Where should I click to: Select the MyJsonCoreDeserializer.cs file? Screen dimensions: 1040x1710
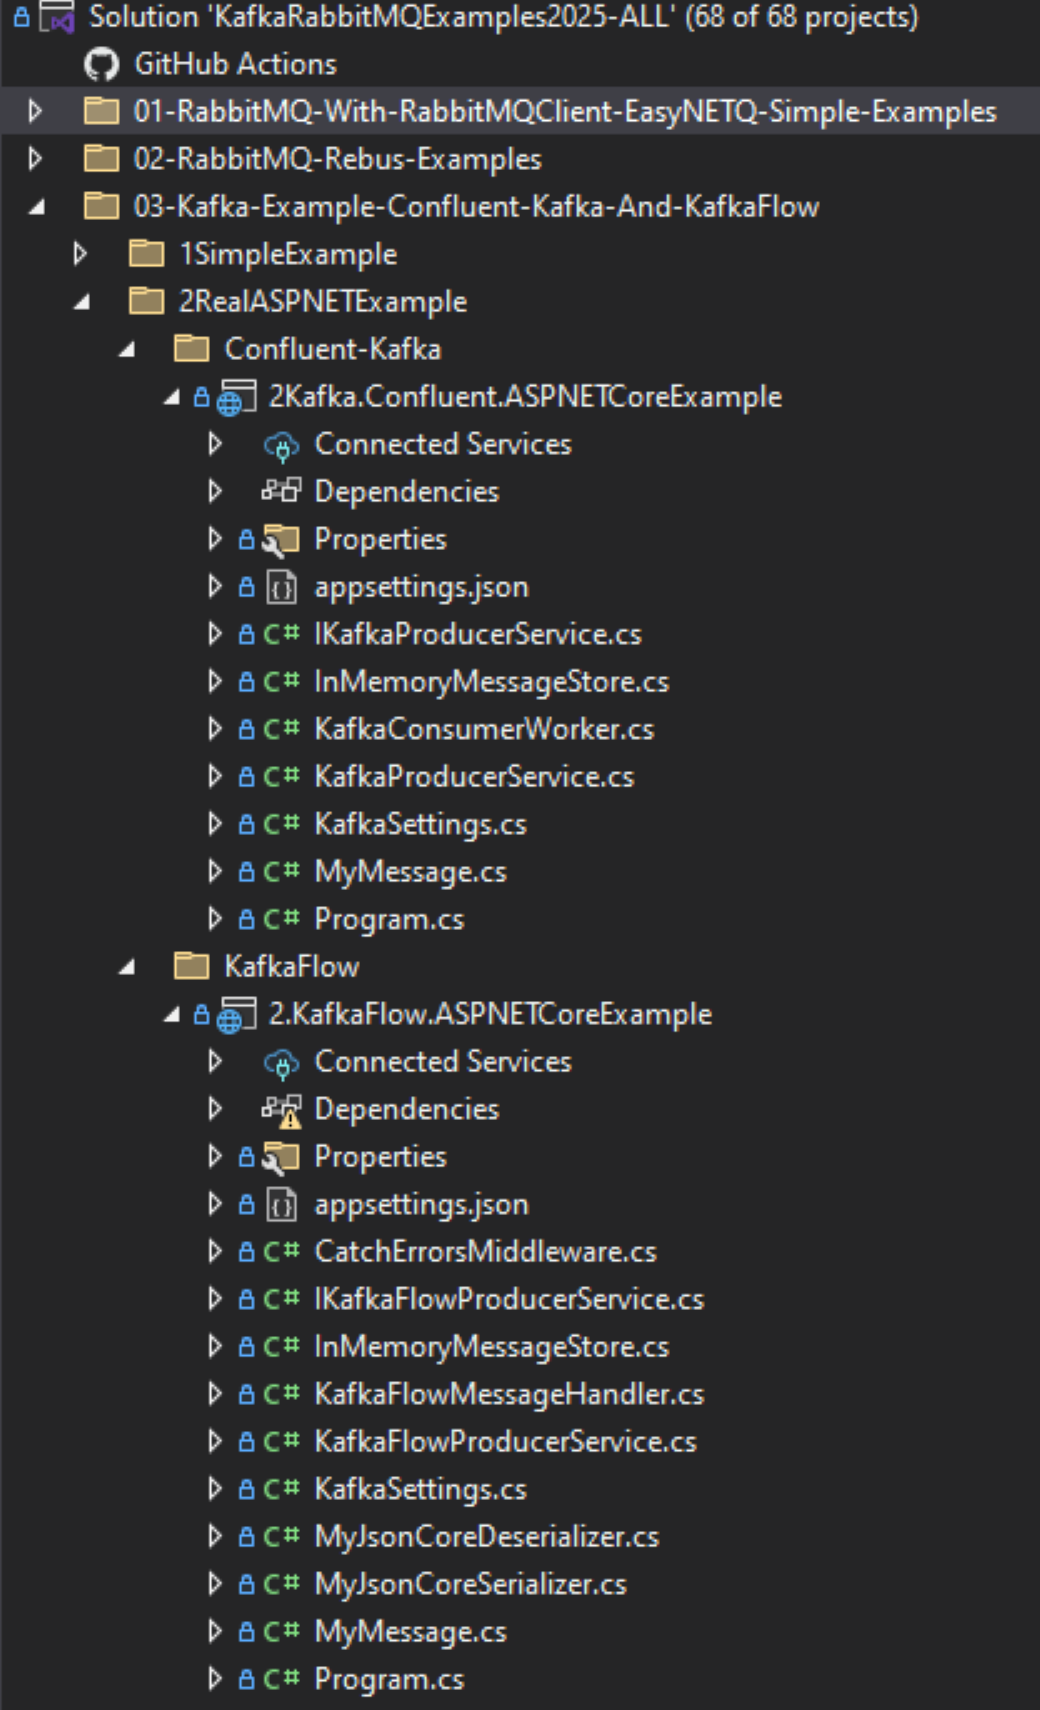(x=487, y=1537)
